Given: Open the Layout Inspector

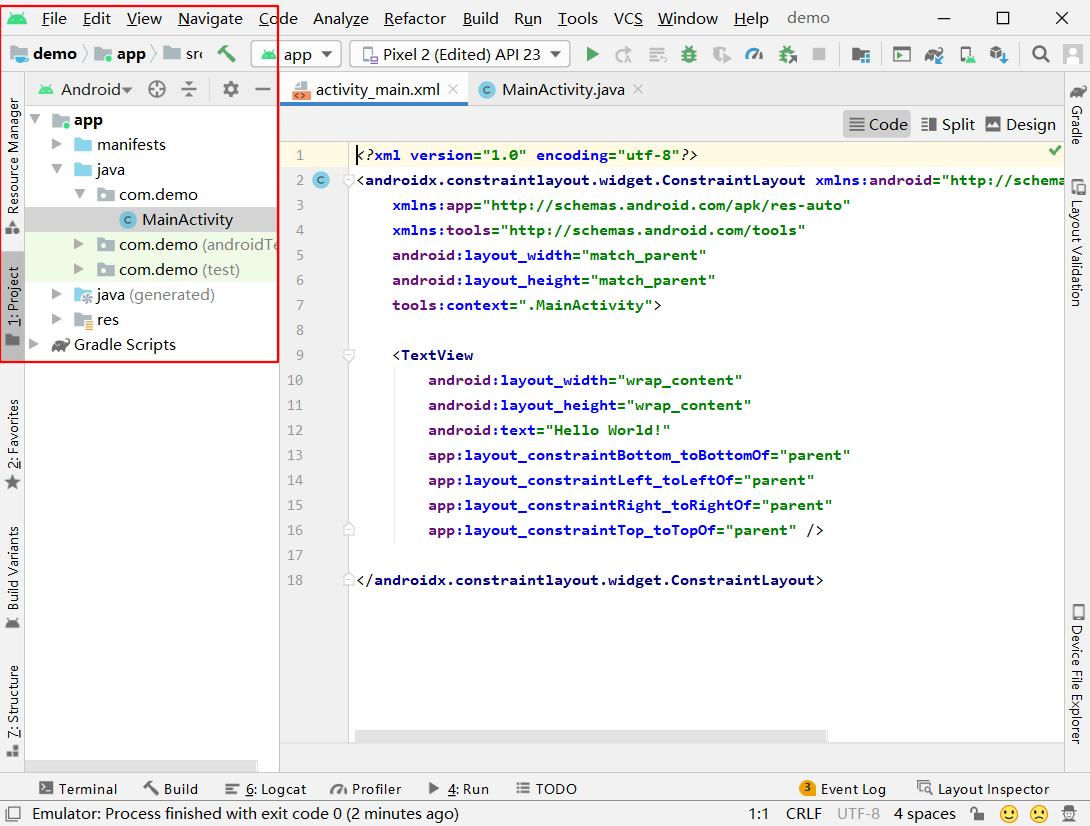Looking at the screenshot, I should click(x=983, y=788).
